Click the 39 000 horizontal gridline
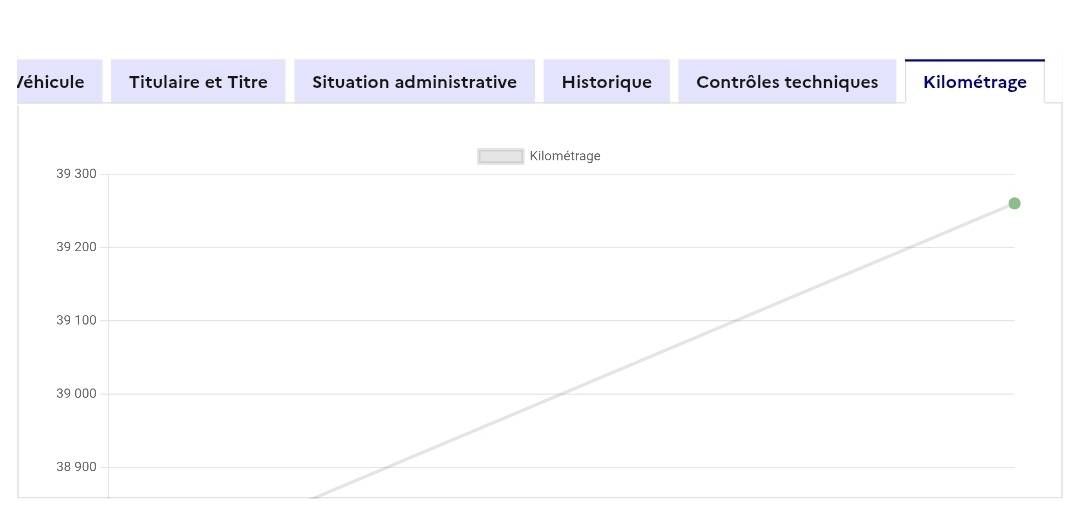This screenshot has width=1080, height=531. tap(300, 394)
